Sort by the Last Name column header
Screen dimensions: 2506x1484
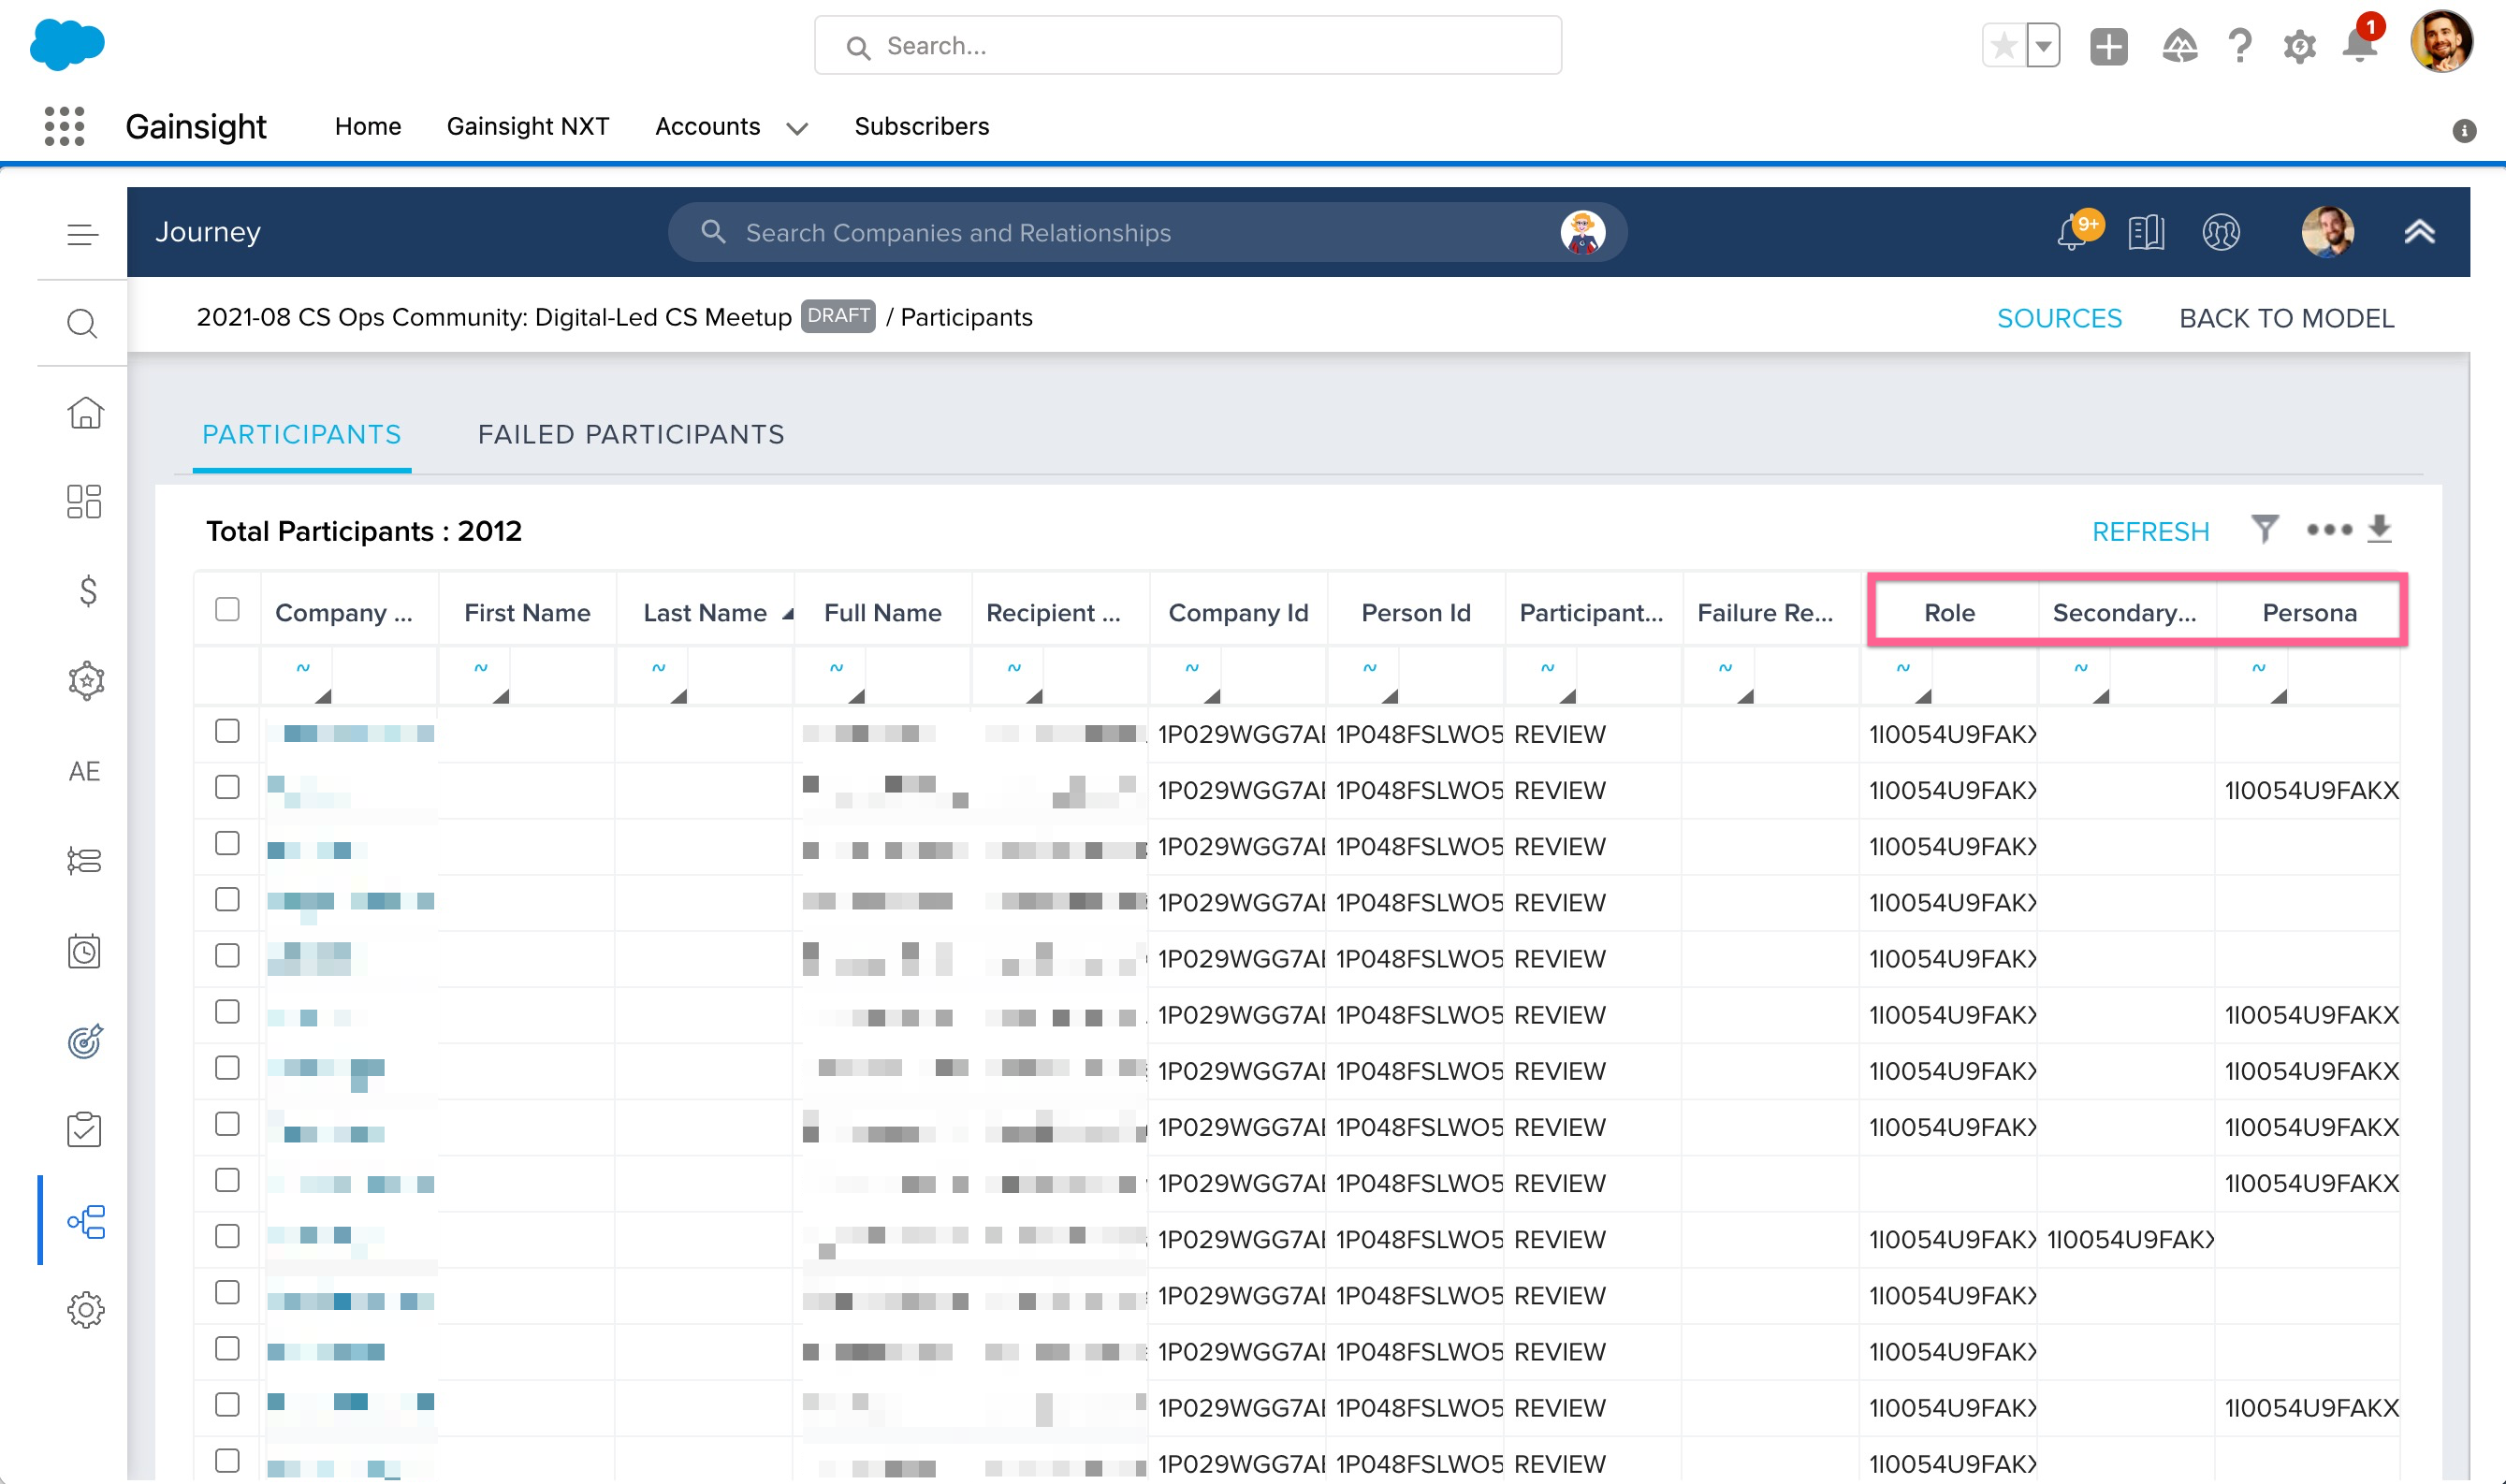coord(705,612)
